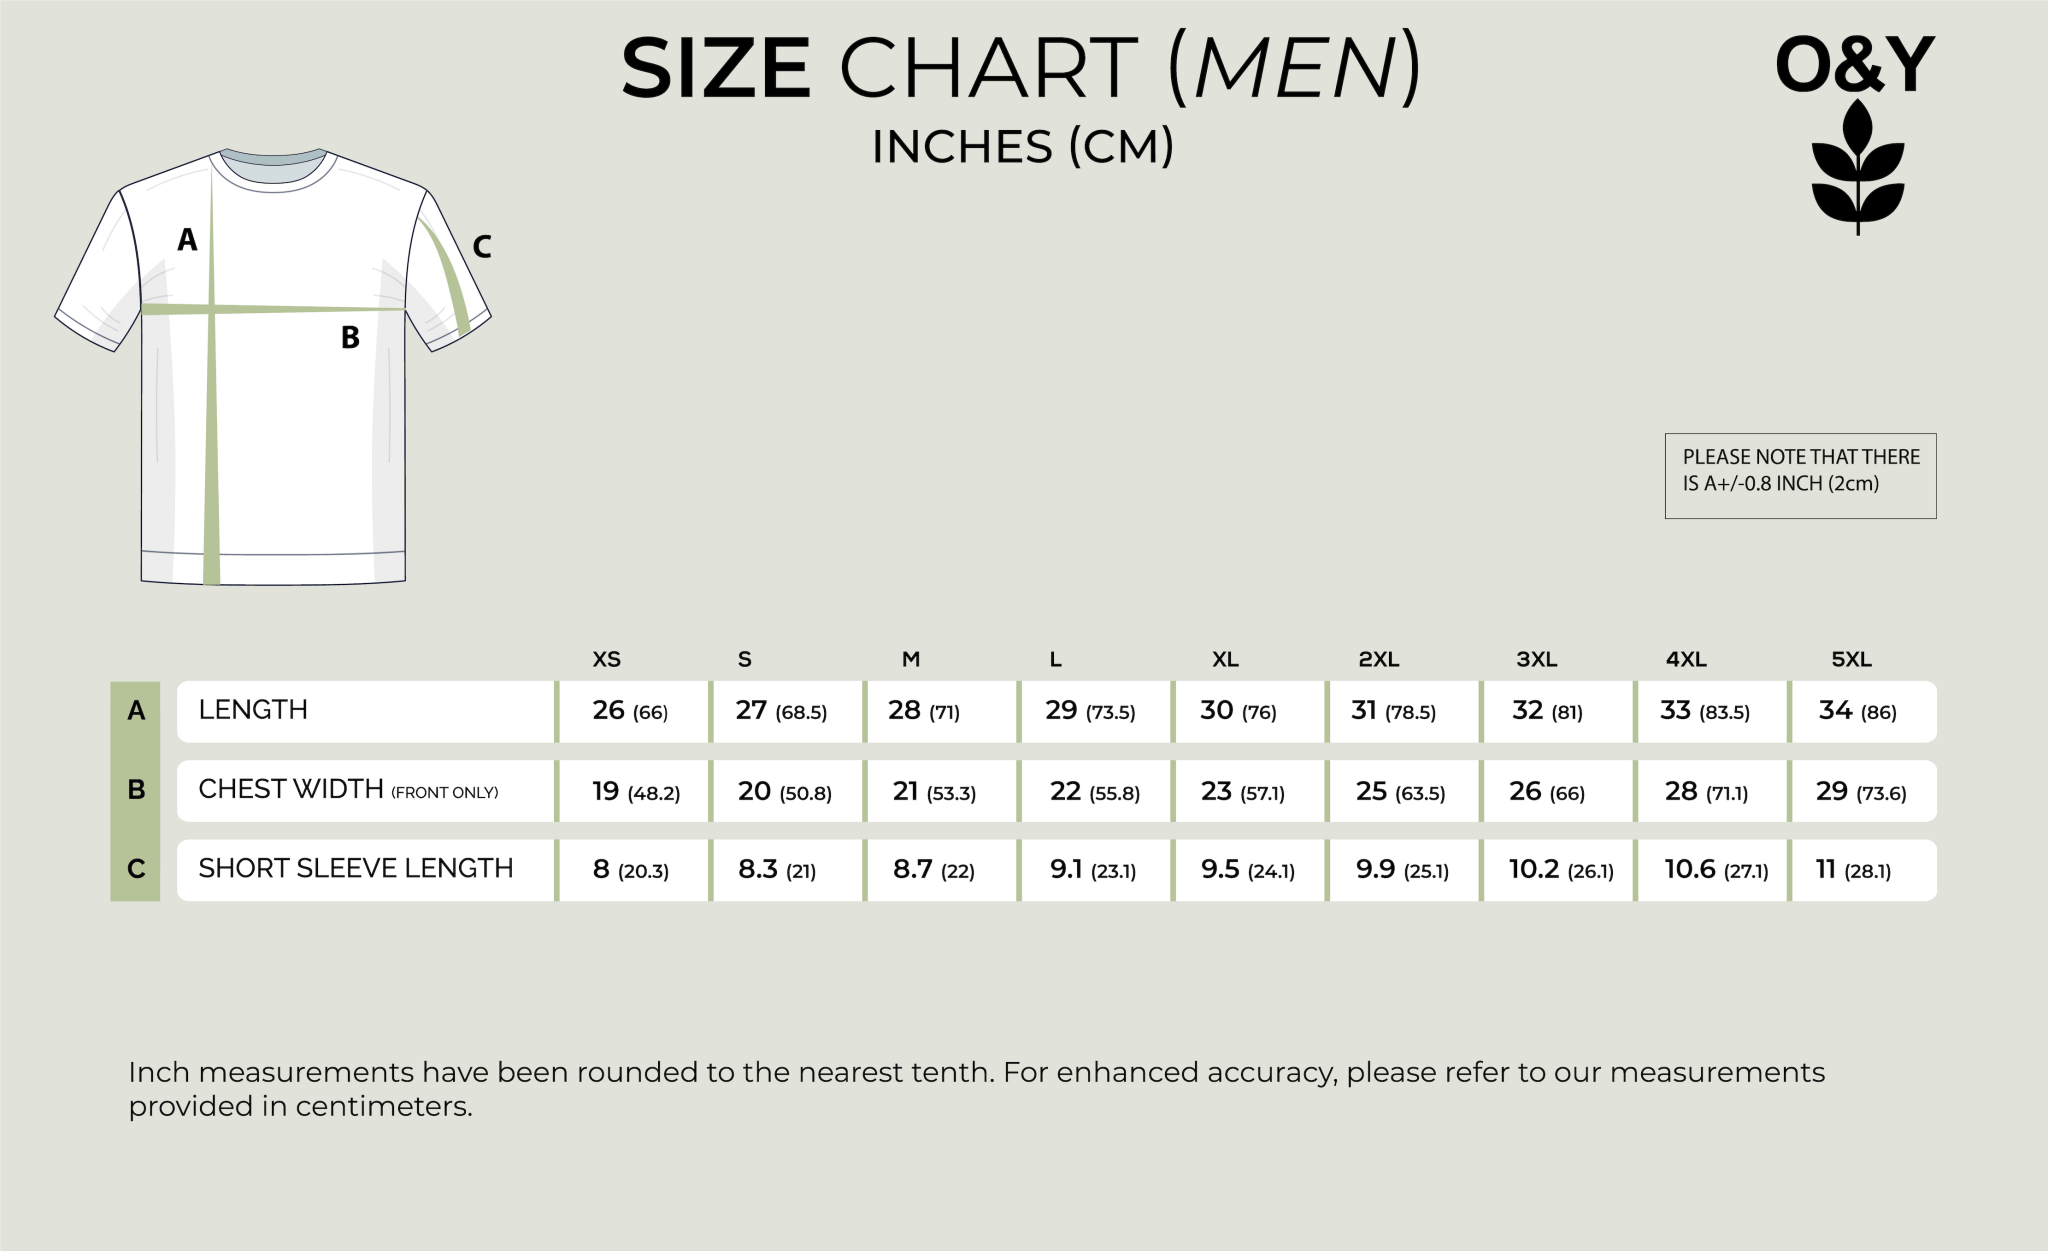Click the 2XL size column header
Viewport: 2048px width, 1251px height.
point(1379,660)
